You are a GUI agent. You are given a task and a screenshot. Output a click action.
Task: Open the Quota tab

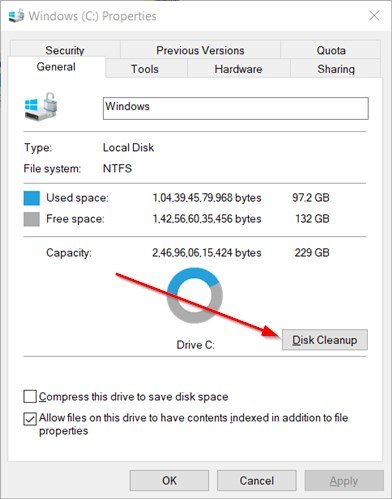(x=331, y=50)
